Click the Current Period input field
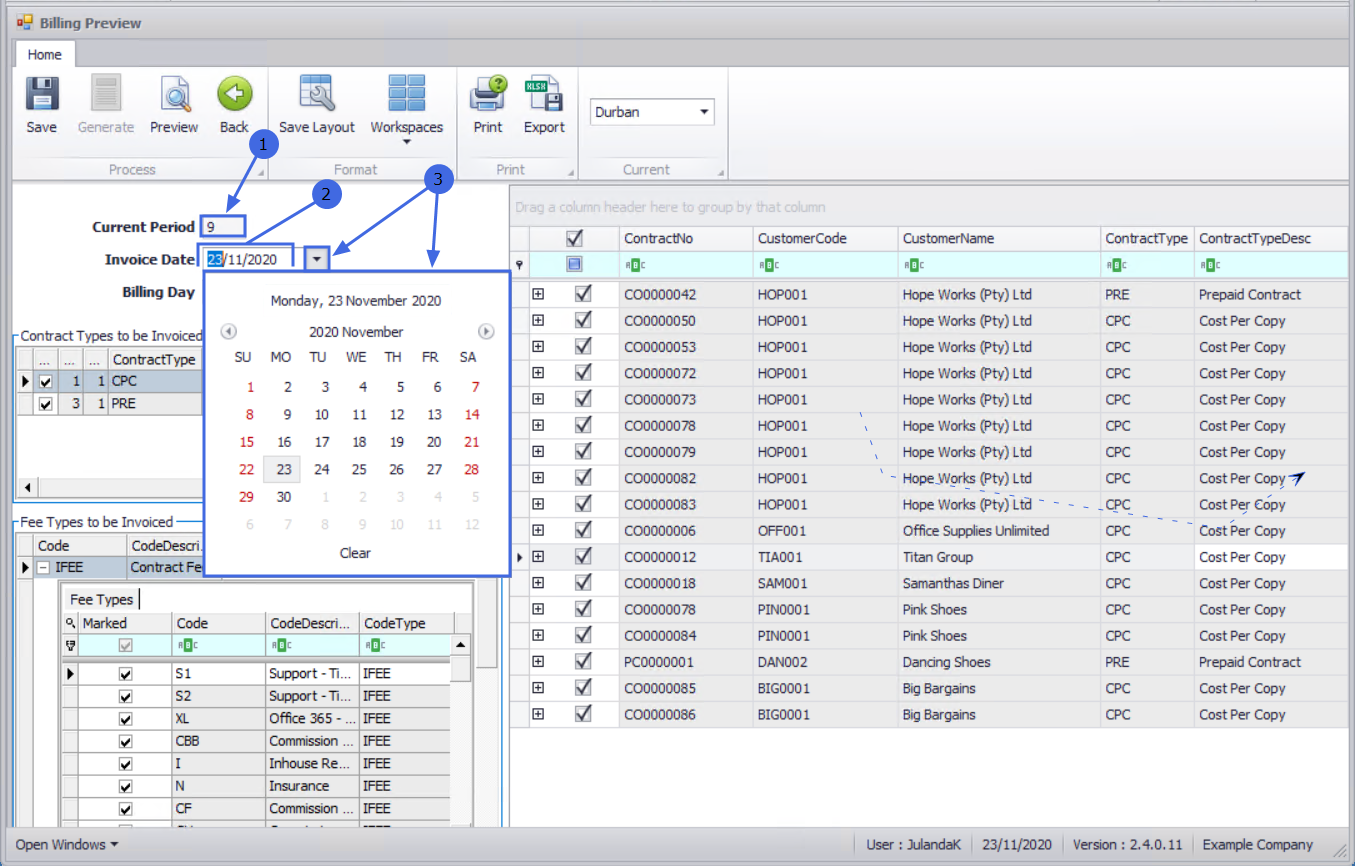Screen dimensions: 1355x866 tap(222, 227)
